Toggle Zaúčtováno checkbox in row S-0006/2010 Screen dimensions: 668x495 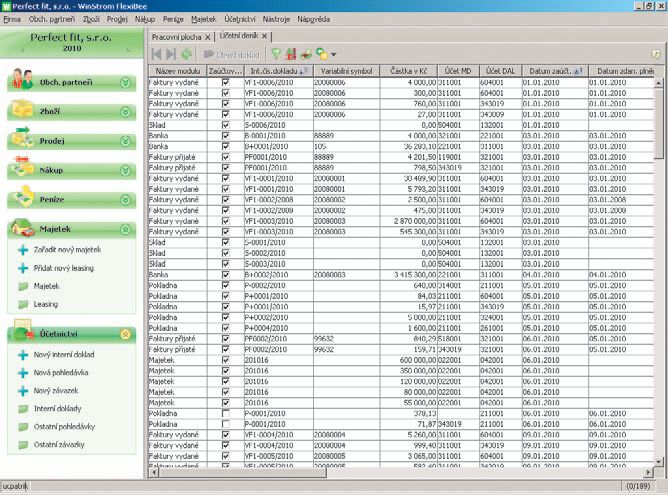(x=225, y=125)
